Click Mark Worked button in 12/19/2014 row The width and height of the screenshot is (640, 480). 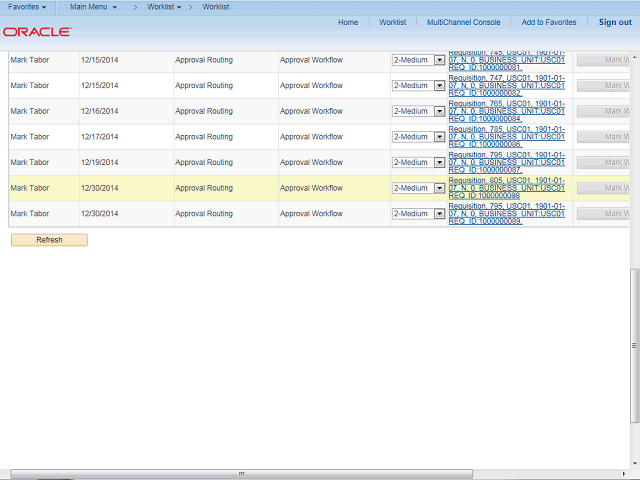[x=603, y=162]
